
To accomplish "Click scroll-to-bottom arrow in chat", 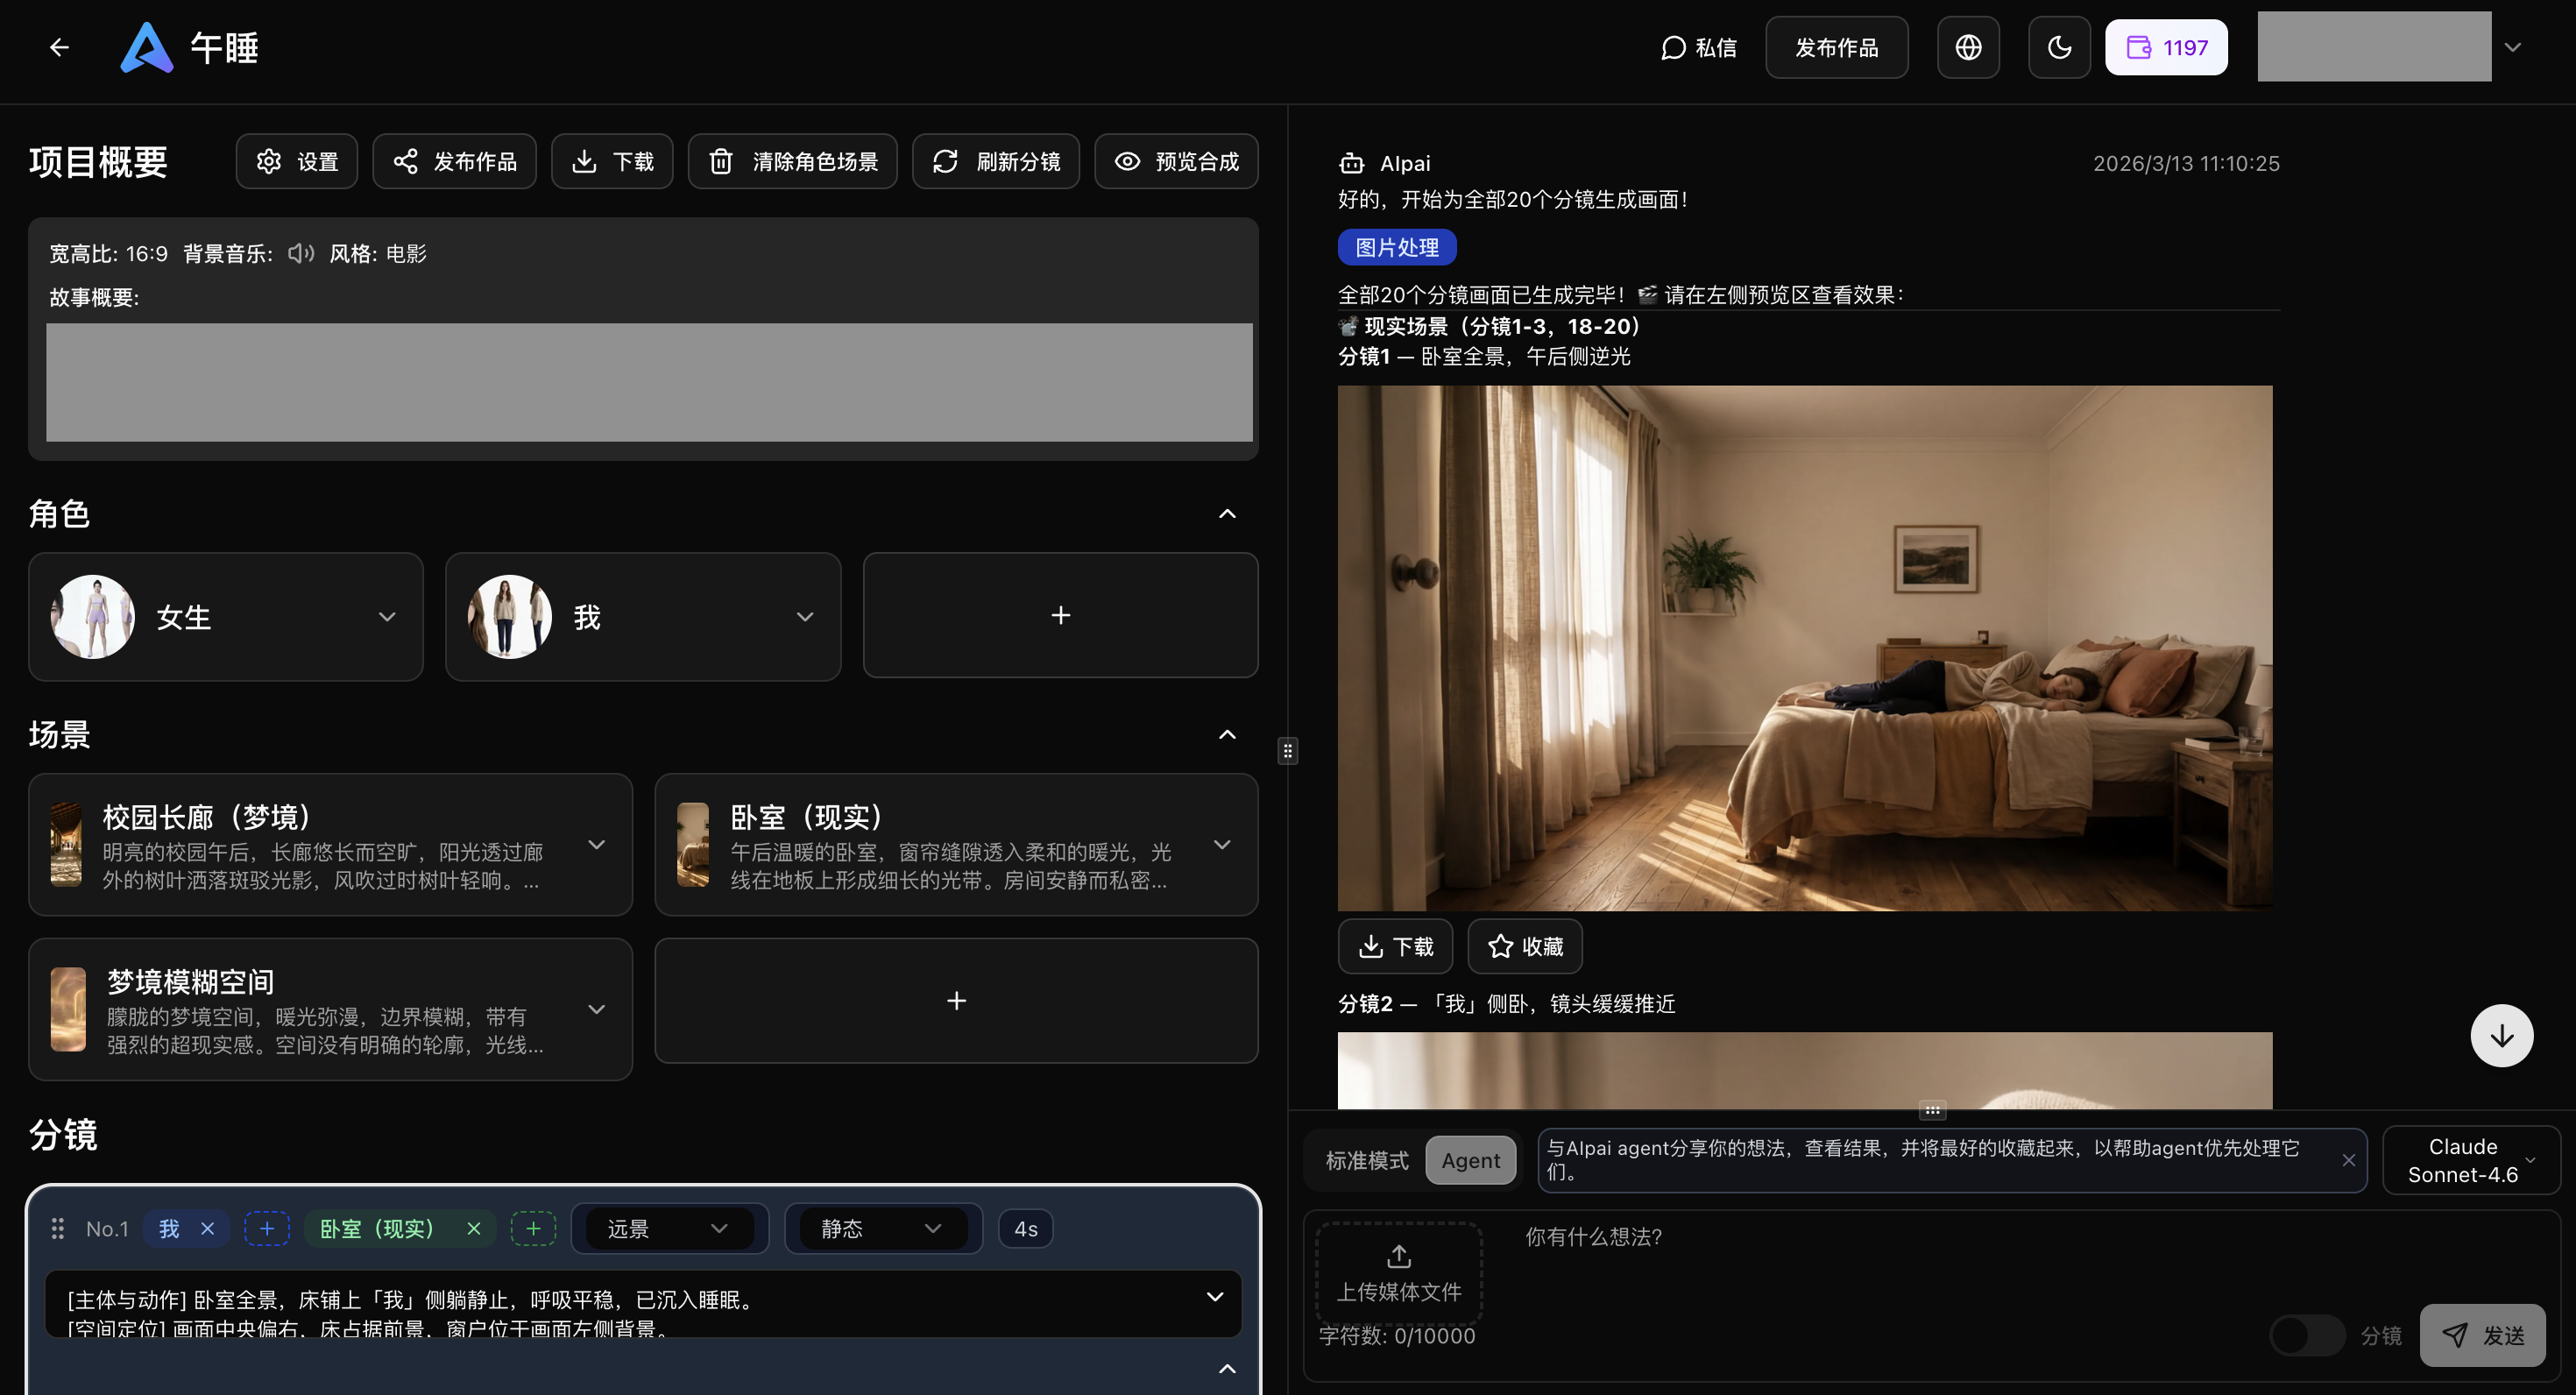I will 2501,1035.
